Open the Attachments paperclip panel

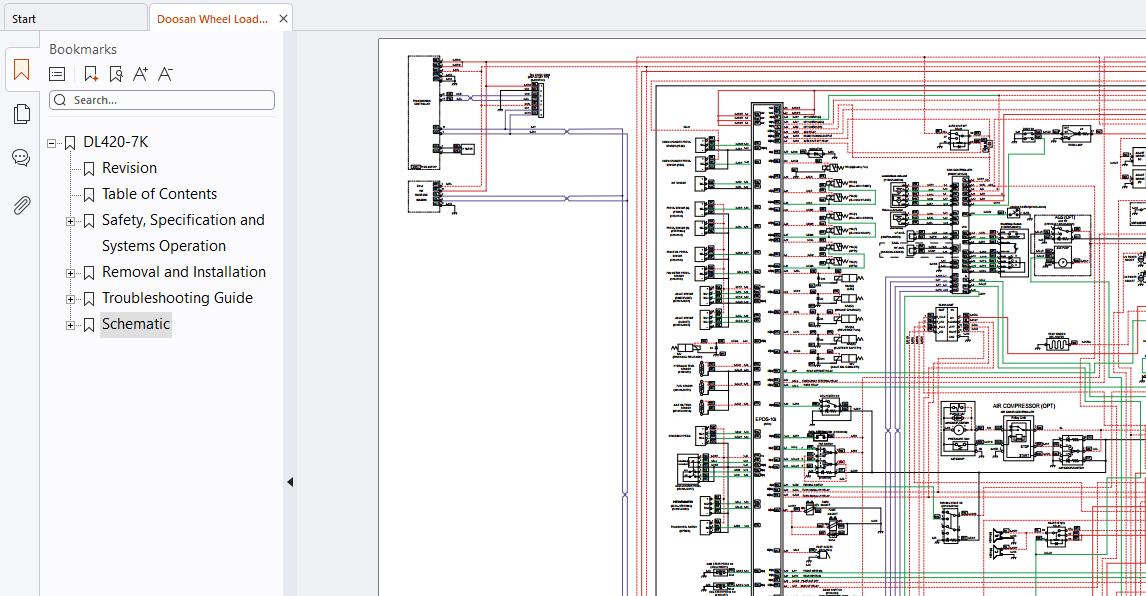(x=22, y=205)
